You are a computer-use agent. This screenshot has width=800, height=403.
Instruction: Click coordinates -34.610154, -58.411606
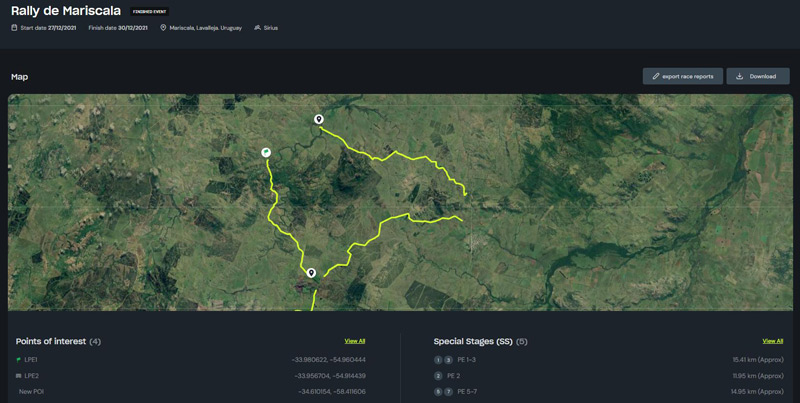(332, 392)
